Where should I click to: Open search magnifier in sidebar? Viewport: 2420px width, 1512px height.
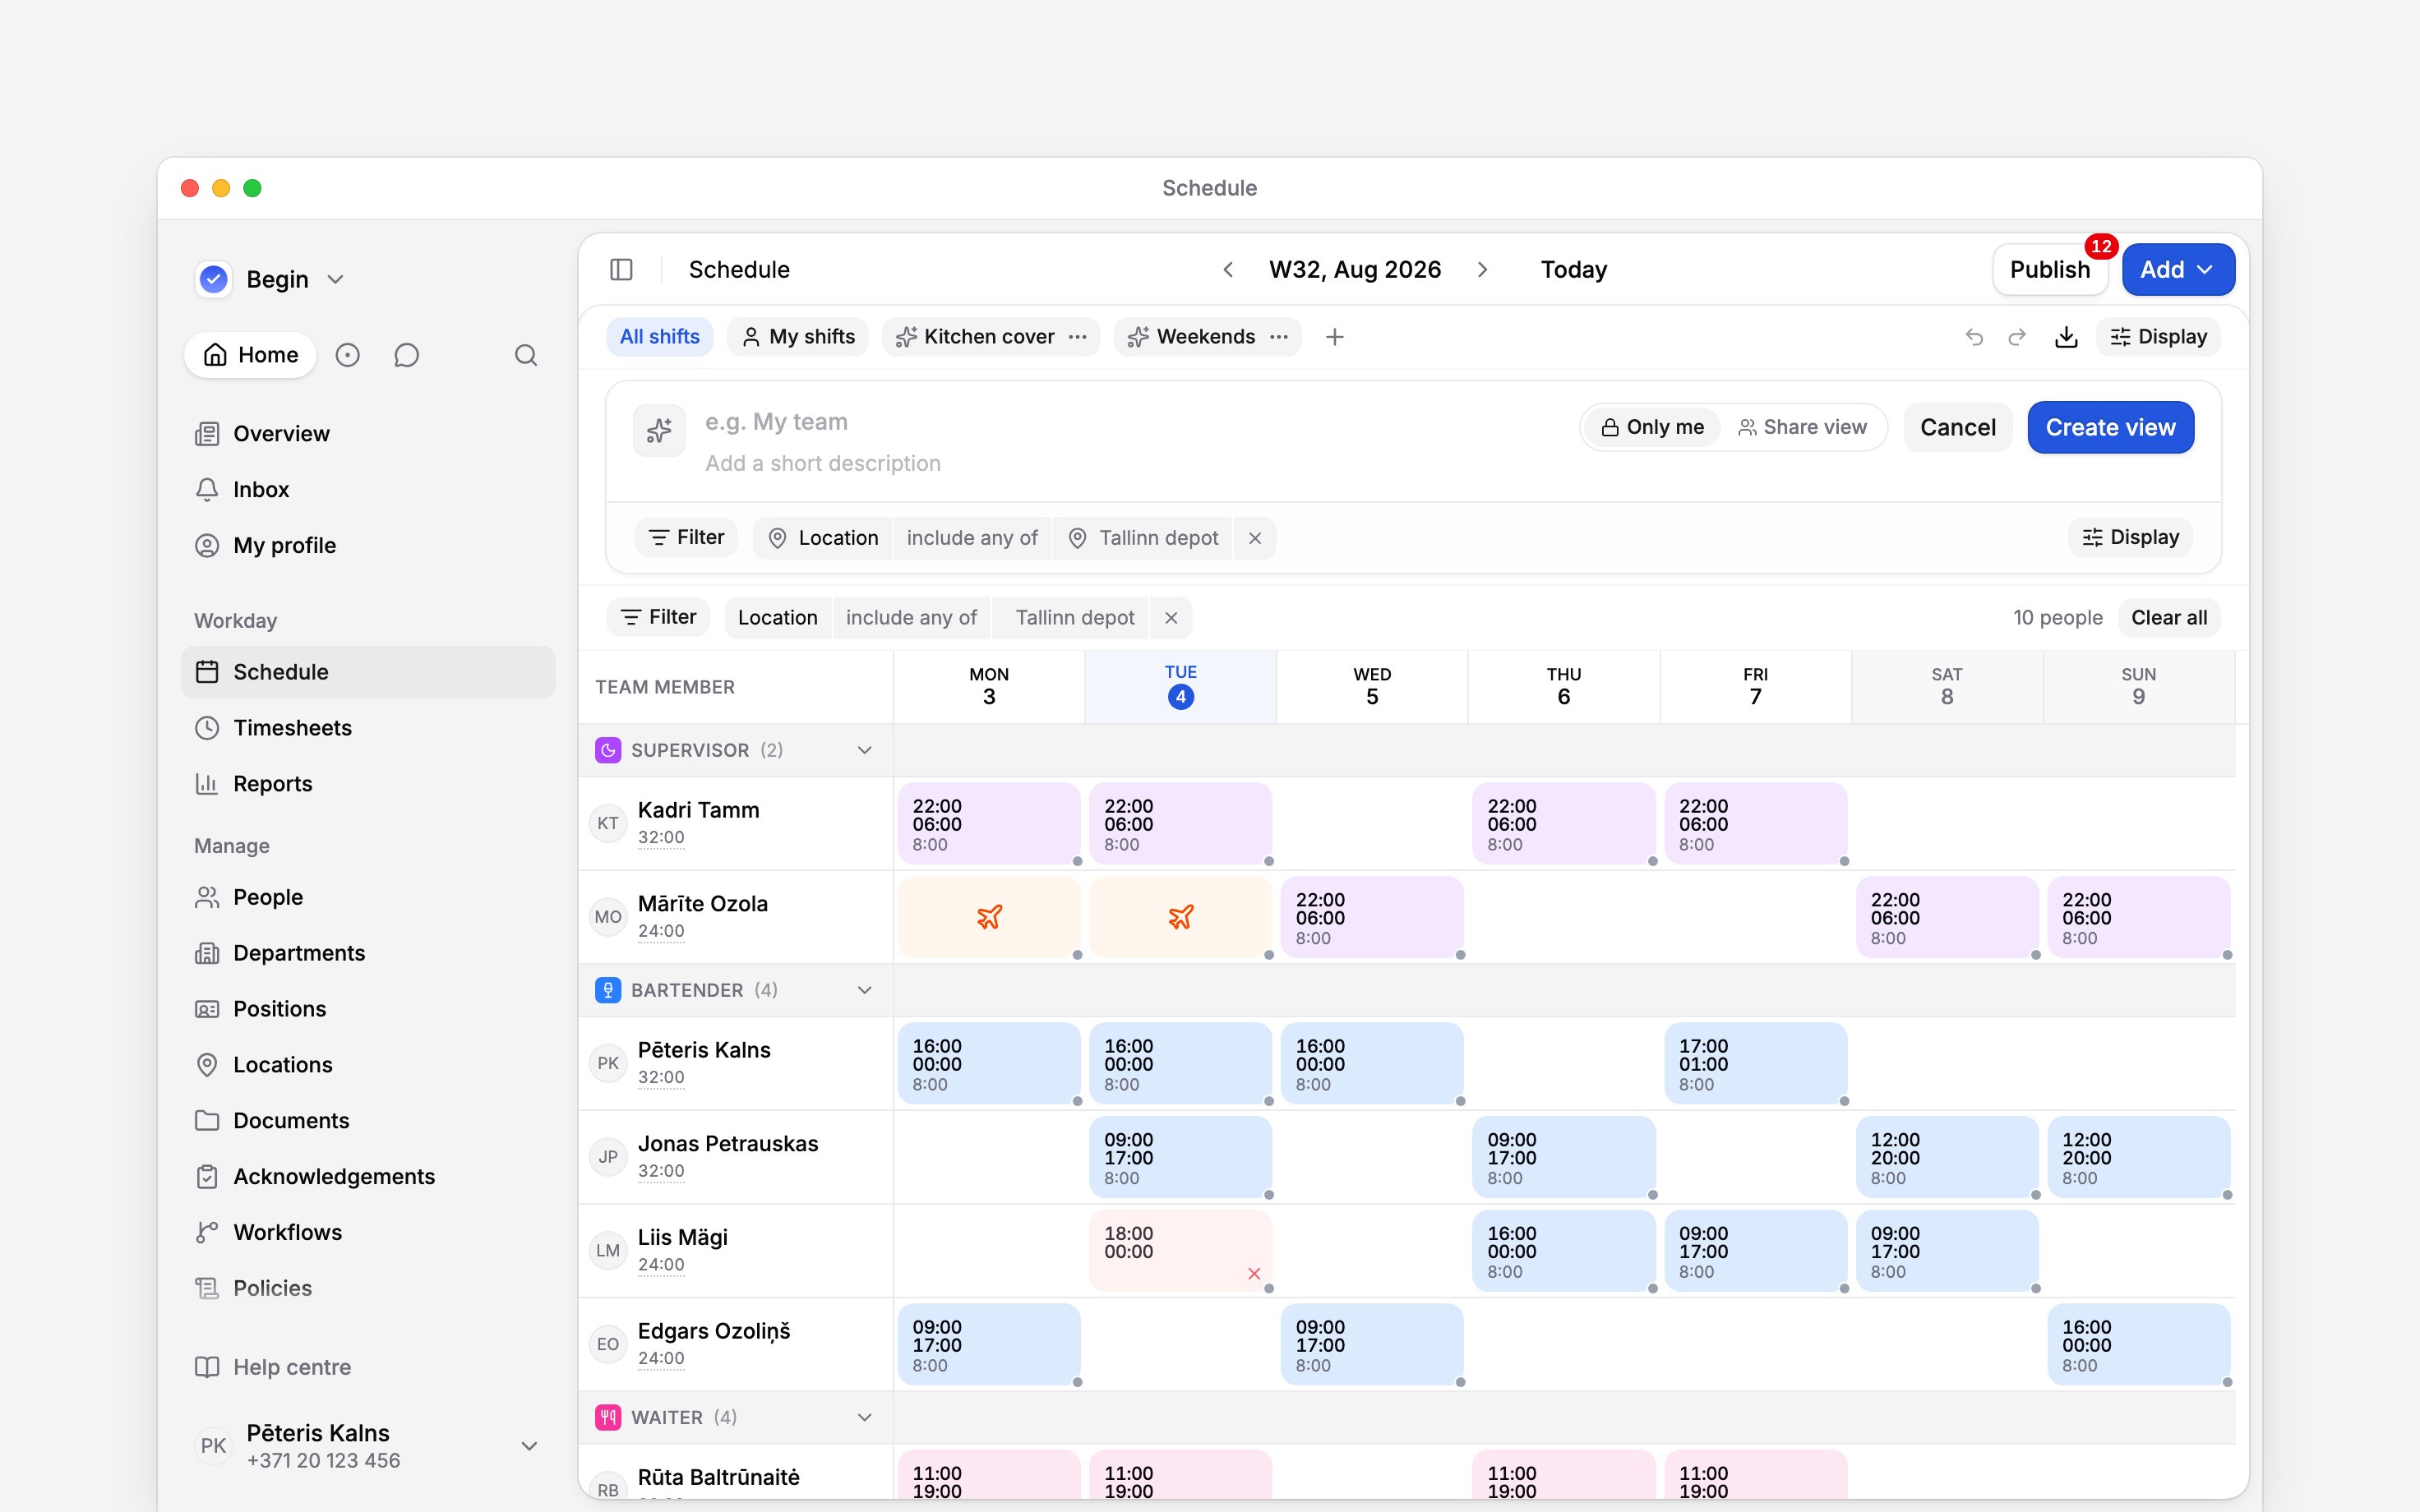tap(526, 355)
